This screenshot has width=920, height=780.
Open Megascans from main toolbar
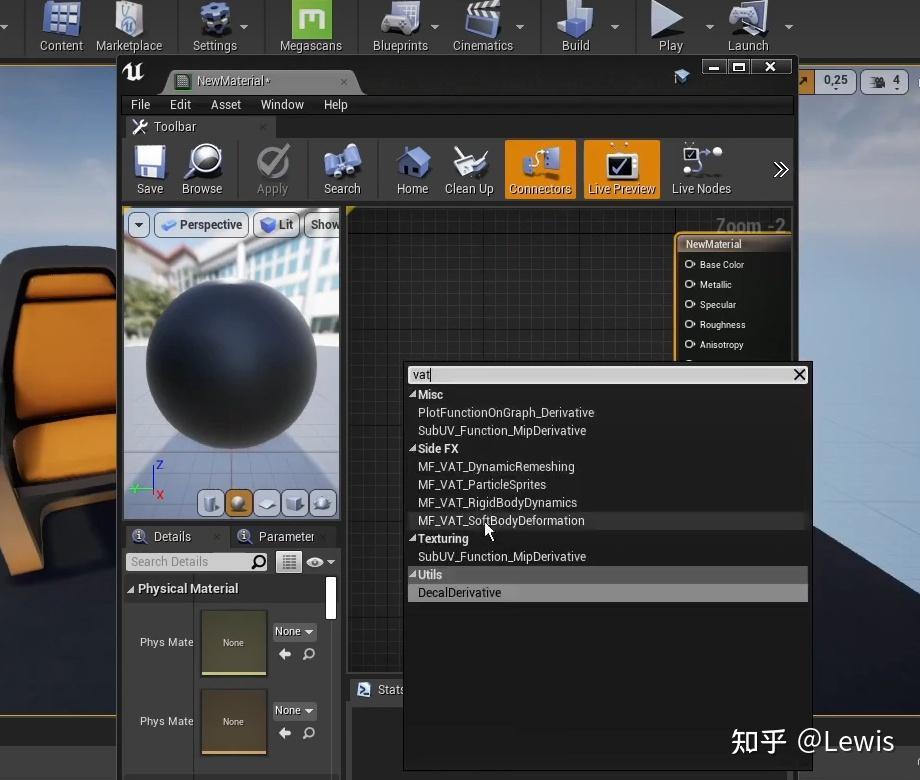(311, 27)
